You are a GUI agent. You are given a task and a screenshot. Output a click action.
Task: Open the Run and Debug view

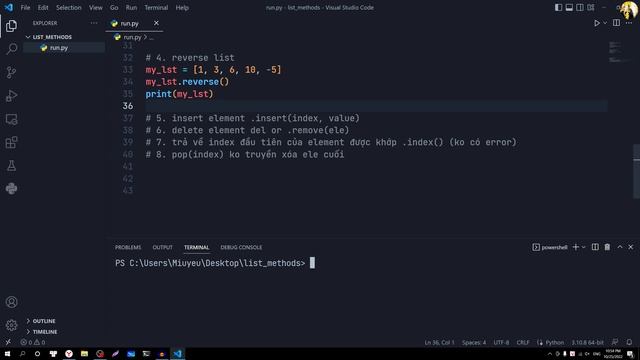[11, 96]
